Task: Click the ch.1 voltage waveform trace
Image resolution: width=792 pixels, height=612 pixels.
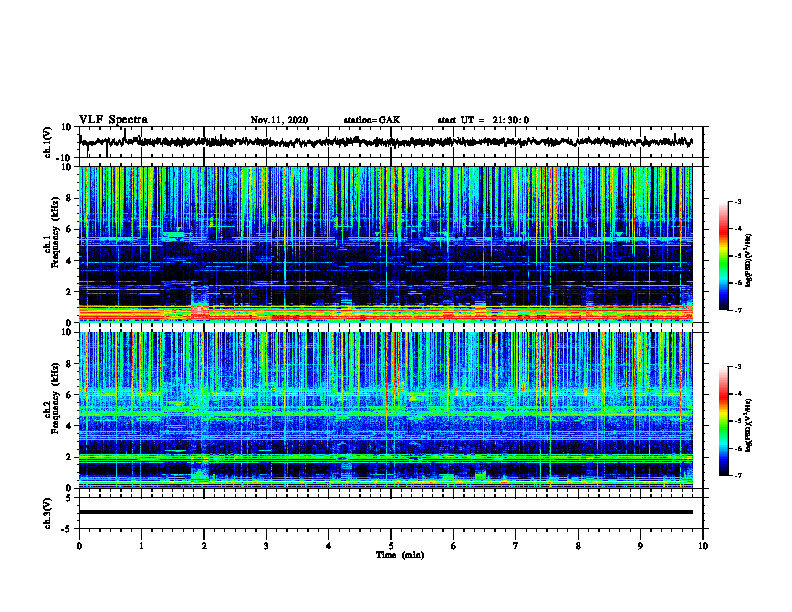Action: [x=386, y=142]
